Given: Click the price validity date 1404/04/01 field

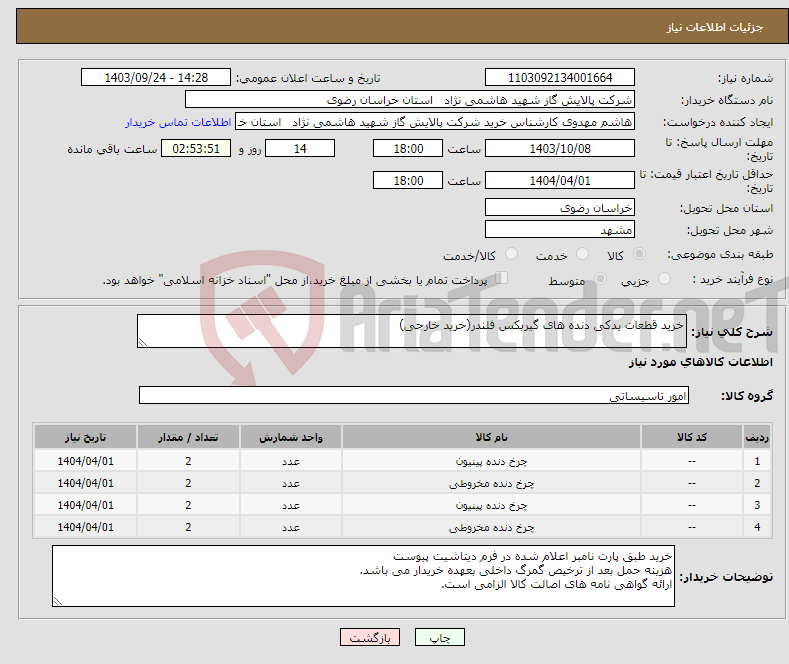Looking at the screenshot, I should (560, 180).
